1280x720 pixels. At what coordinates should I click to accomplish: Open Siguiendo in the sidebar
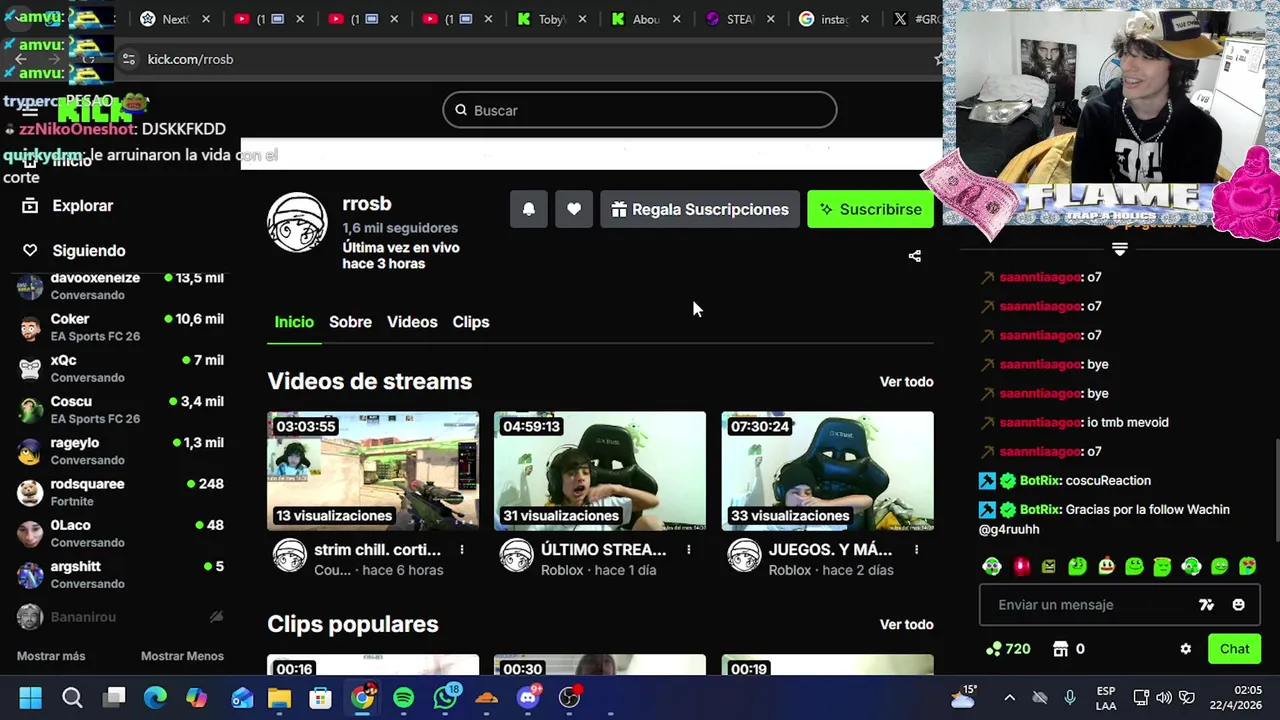point(88,251)
